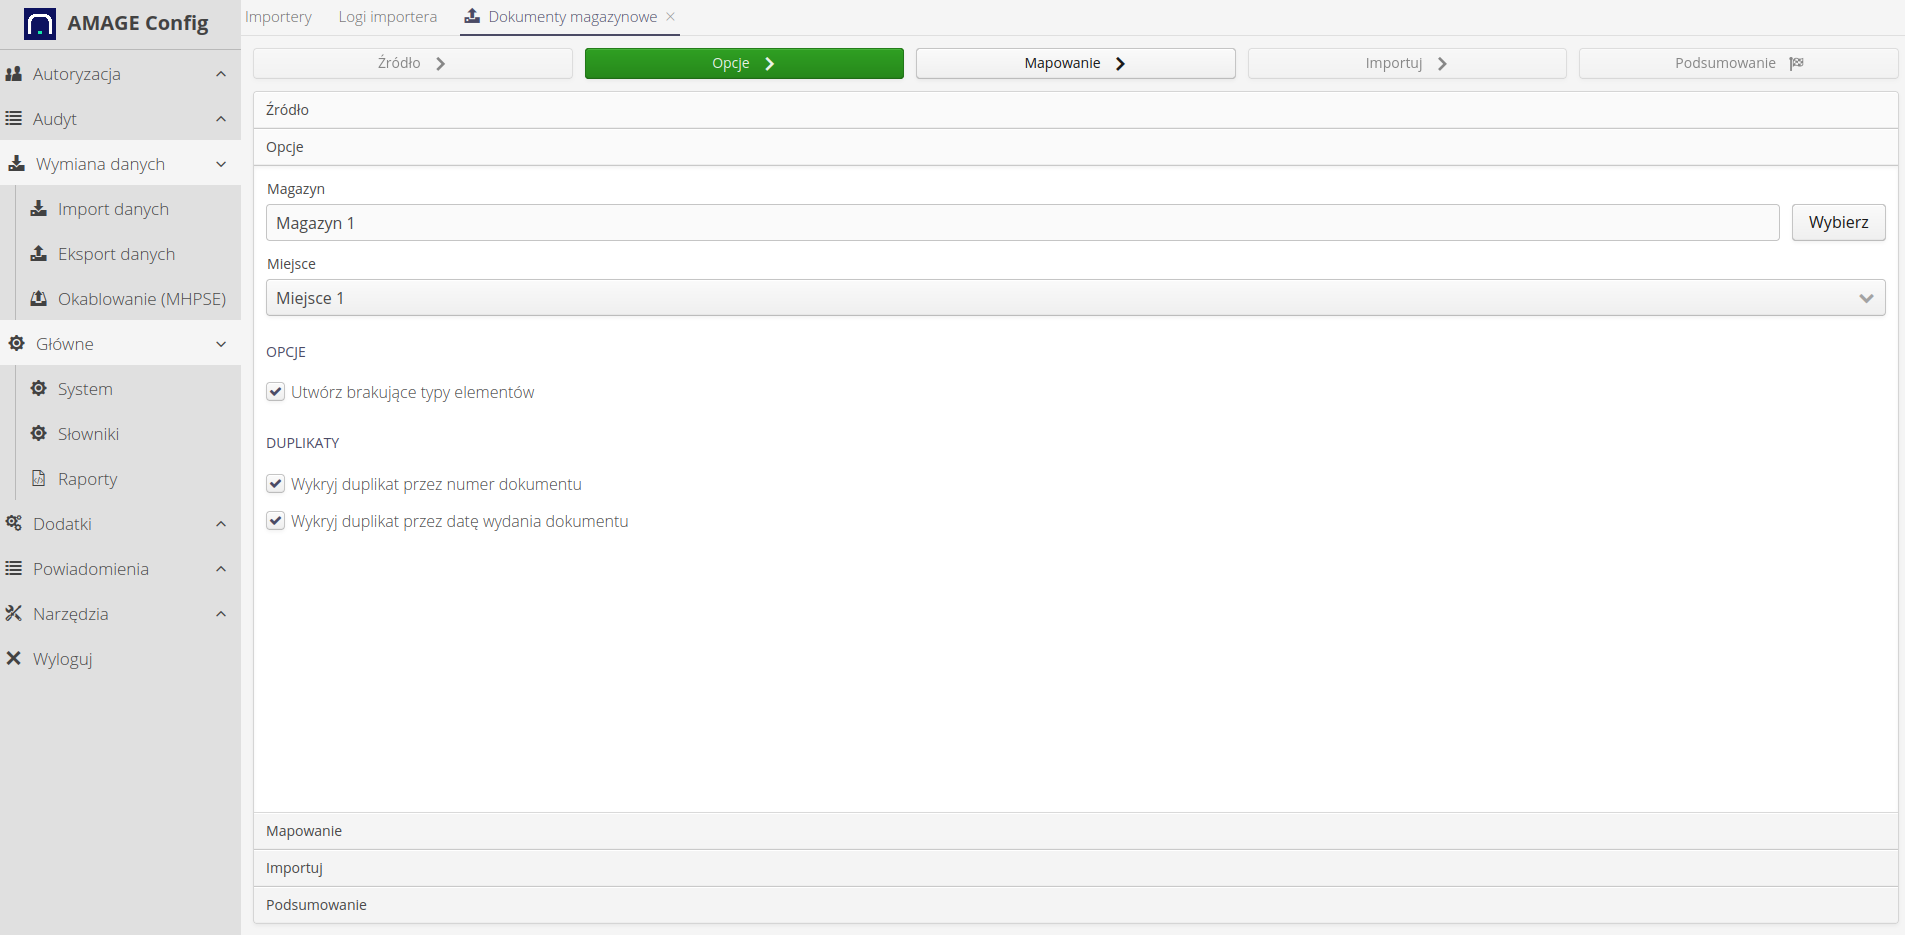
Task: Toggle duplicate detection by numer dokumentu
Action: [276, 484]
